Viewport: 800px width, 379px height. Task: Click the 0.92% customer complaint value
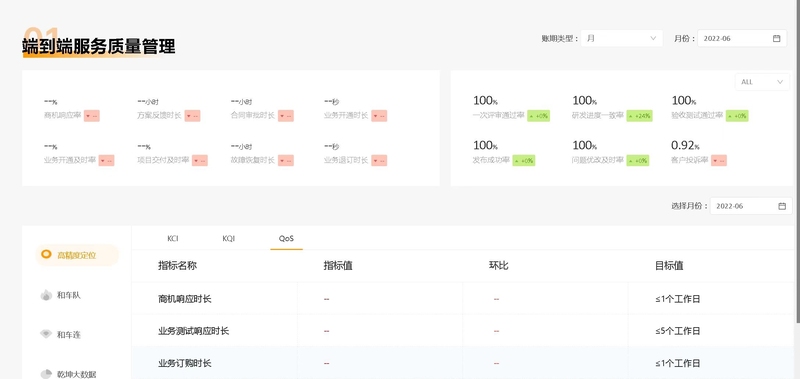click(685, 146)
